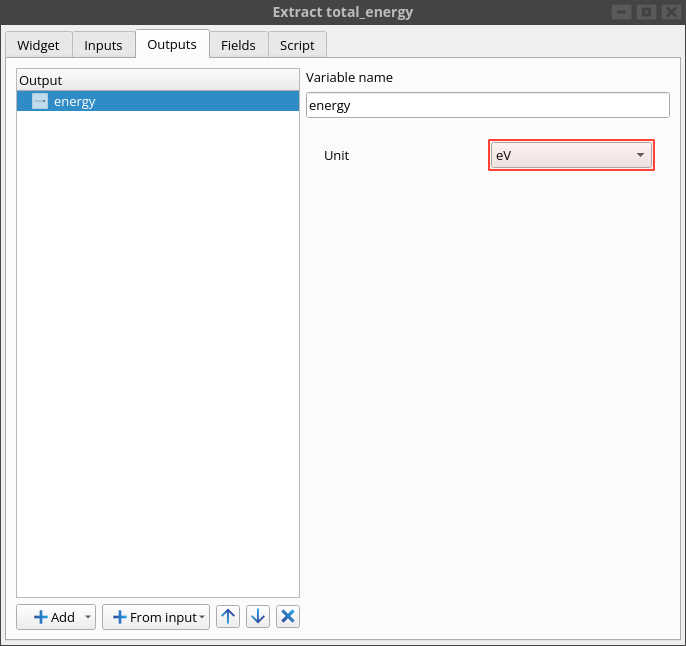Viewport: 686px width, 646px height.
Task: Go to the Fields tab
Action: pyautogui.click(x=238, y=45)
